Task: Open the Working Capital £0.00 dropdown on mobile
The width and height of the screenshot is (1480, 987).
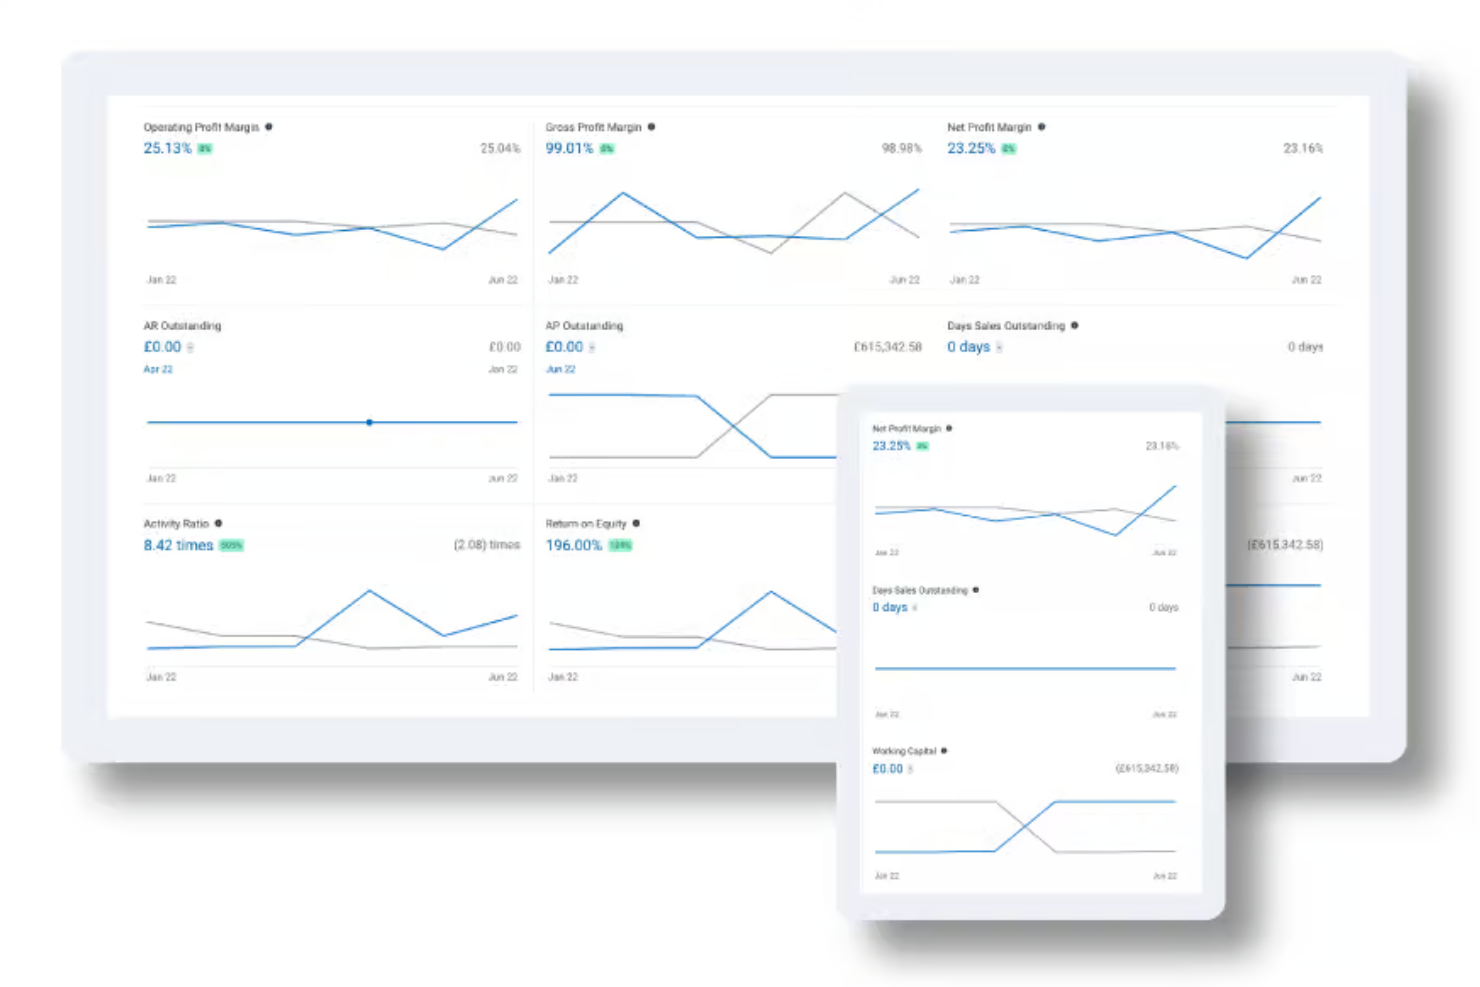Action: (911, 769)
